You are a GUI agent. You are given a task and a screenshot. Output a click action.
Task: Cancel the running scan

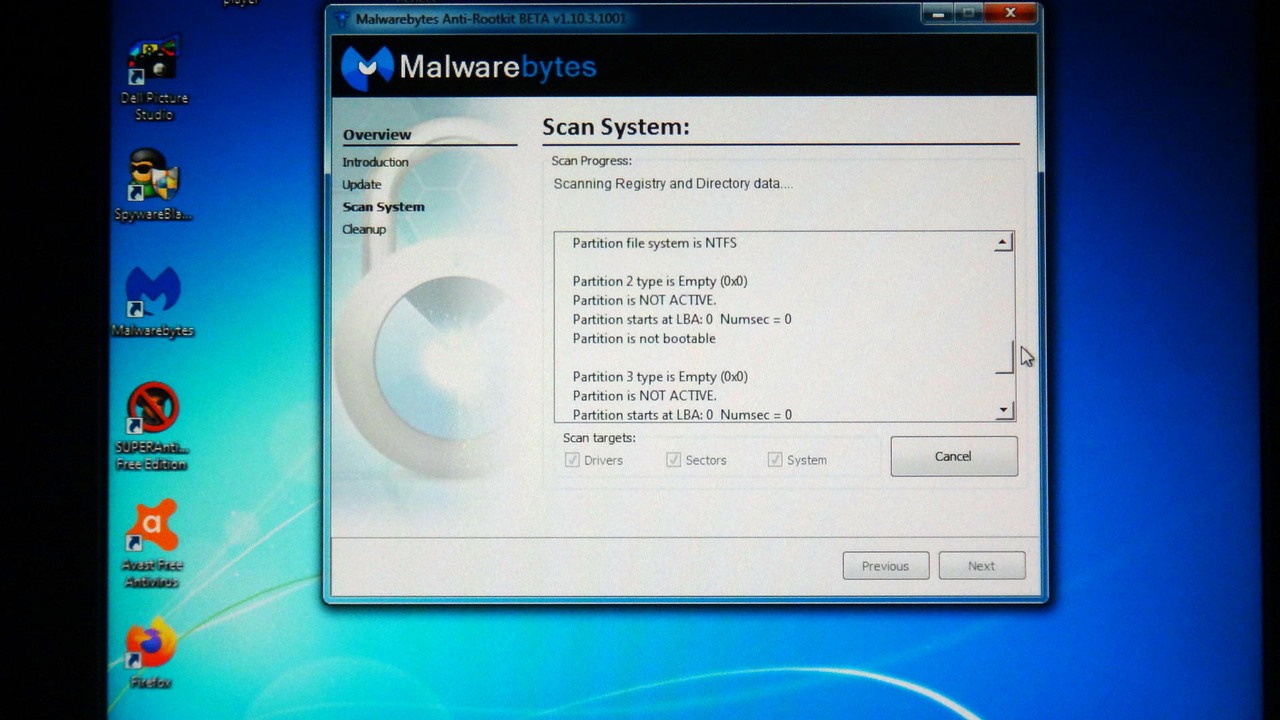[x=954, y=456]
